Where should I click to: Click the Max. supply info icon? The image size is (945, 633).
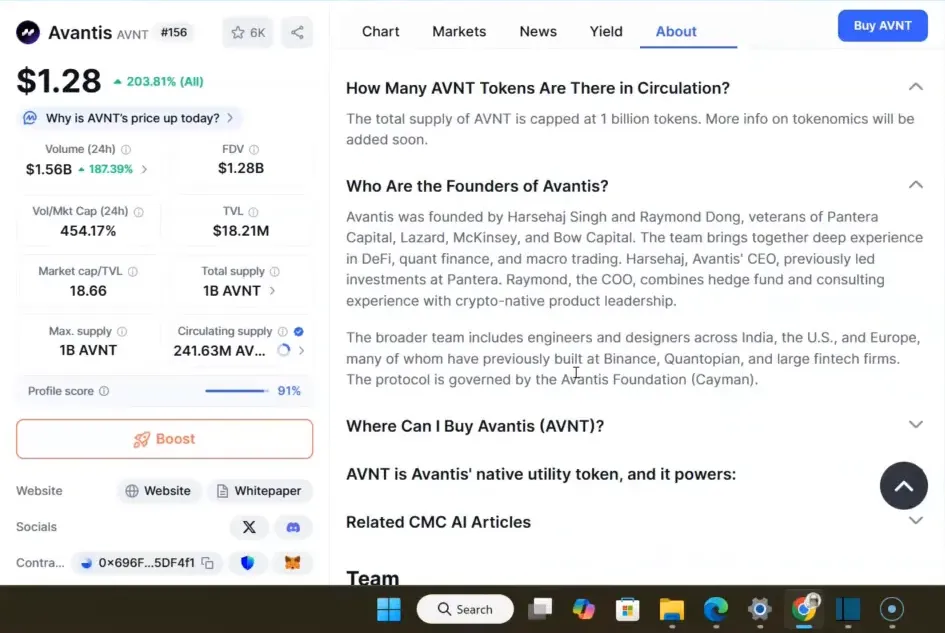tap(122, 332)
